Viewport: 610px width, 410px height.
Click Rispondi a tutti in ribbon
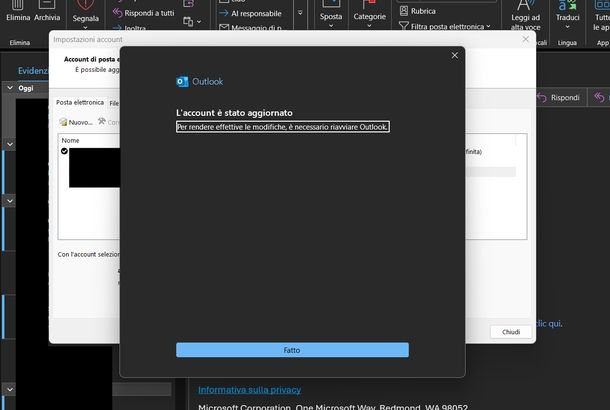click(144, 13)
